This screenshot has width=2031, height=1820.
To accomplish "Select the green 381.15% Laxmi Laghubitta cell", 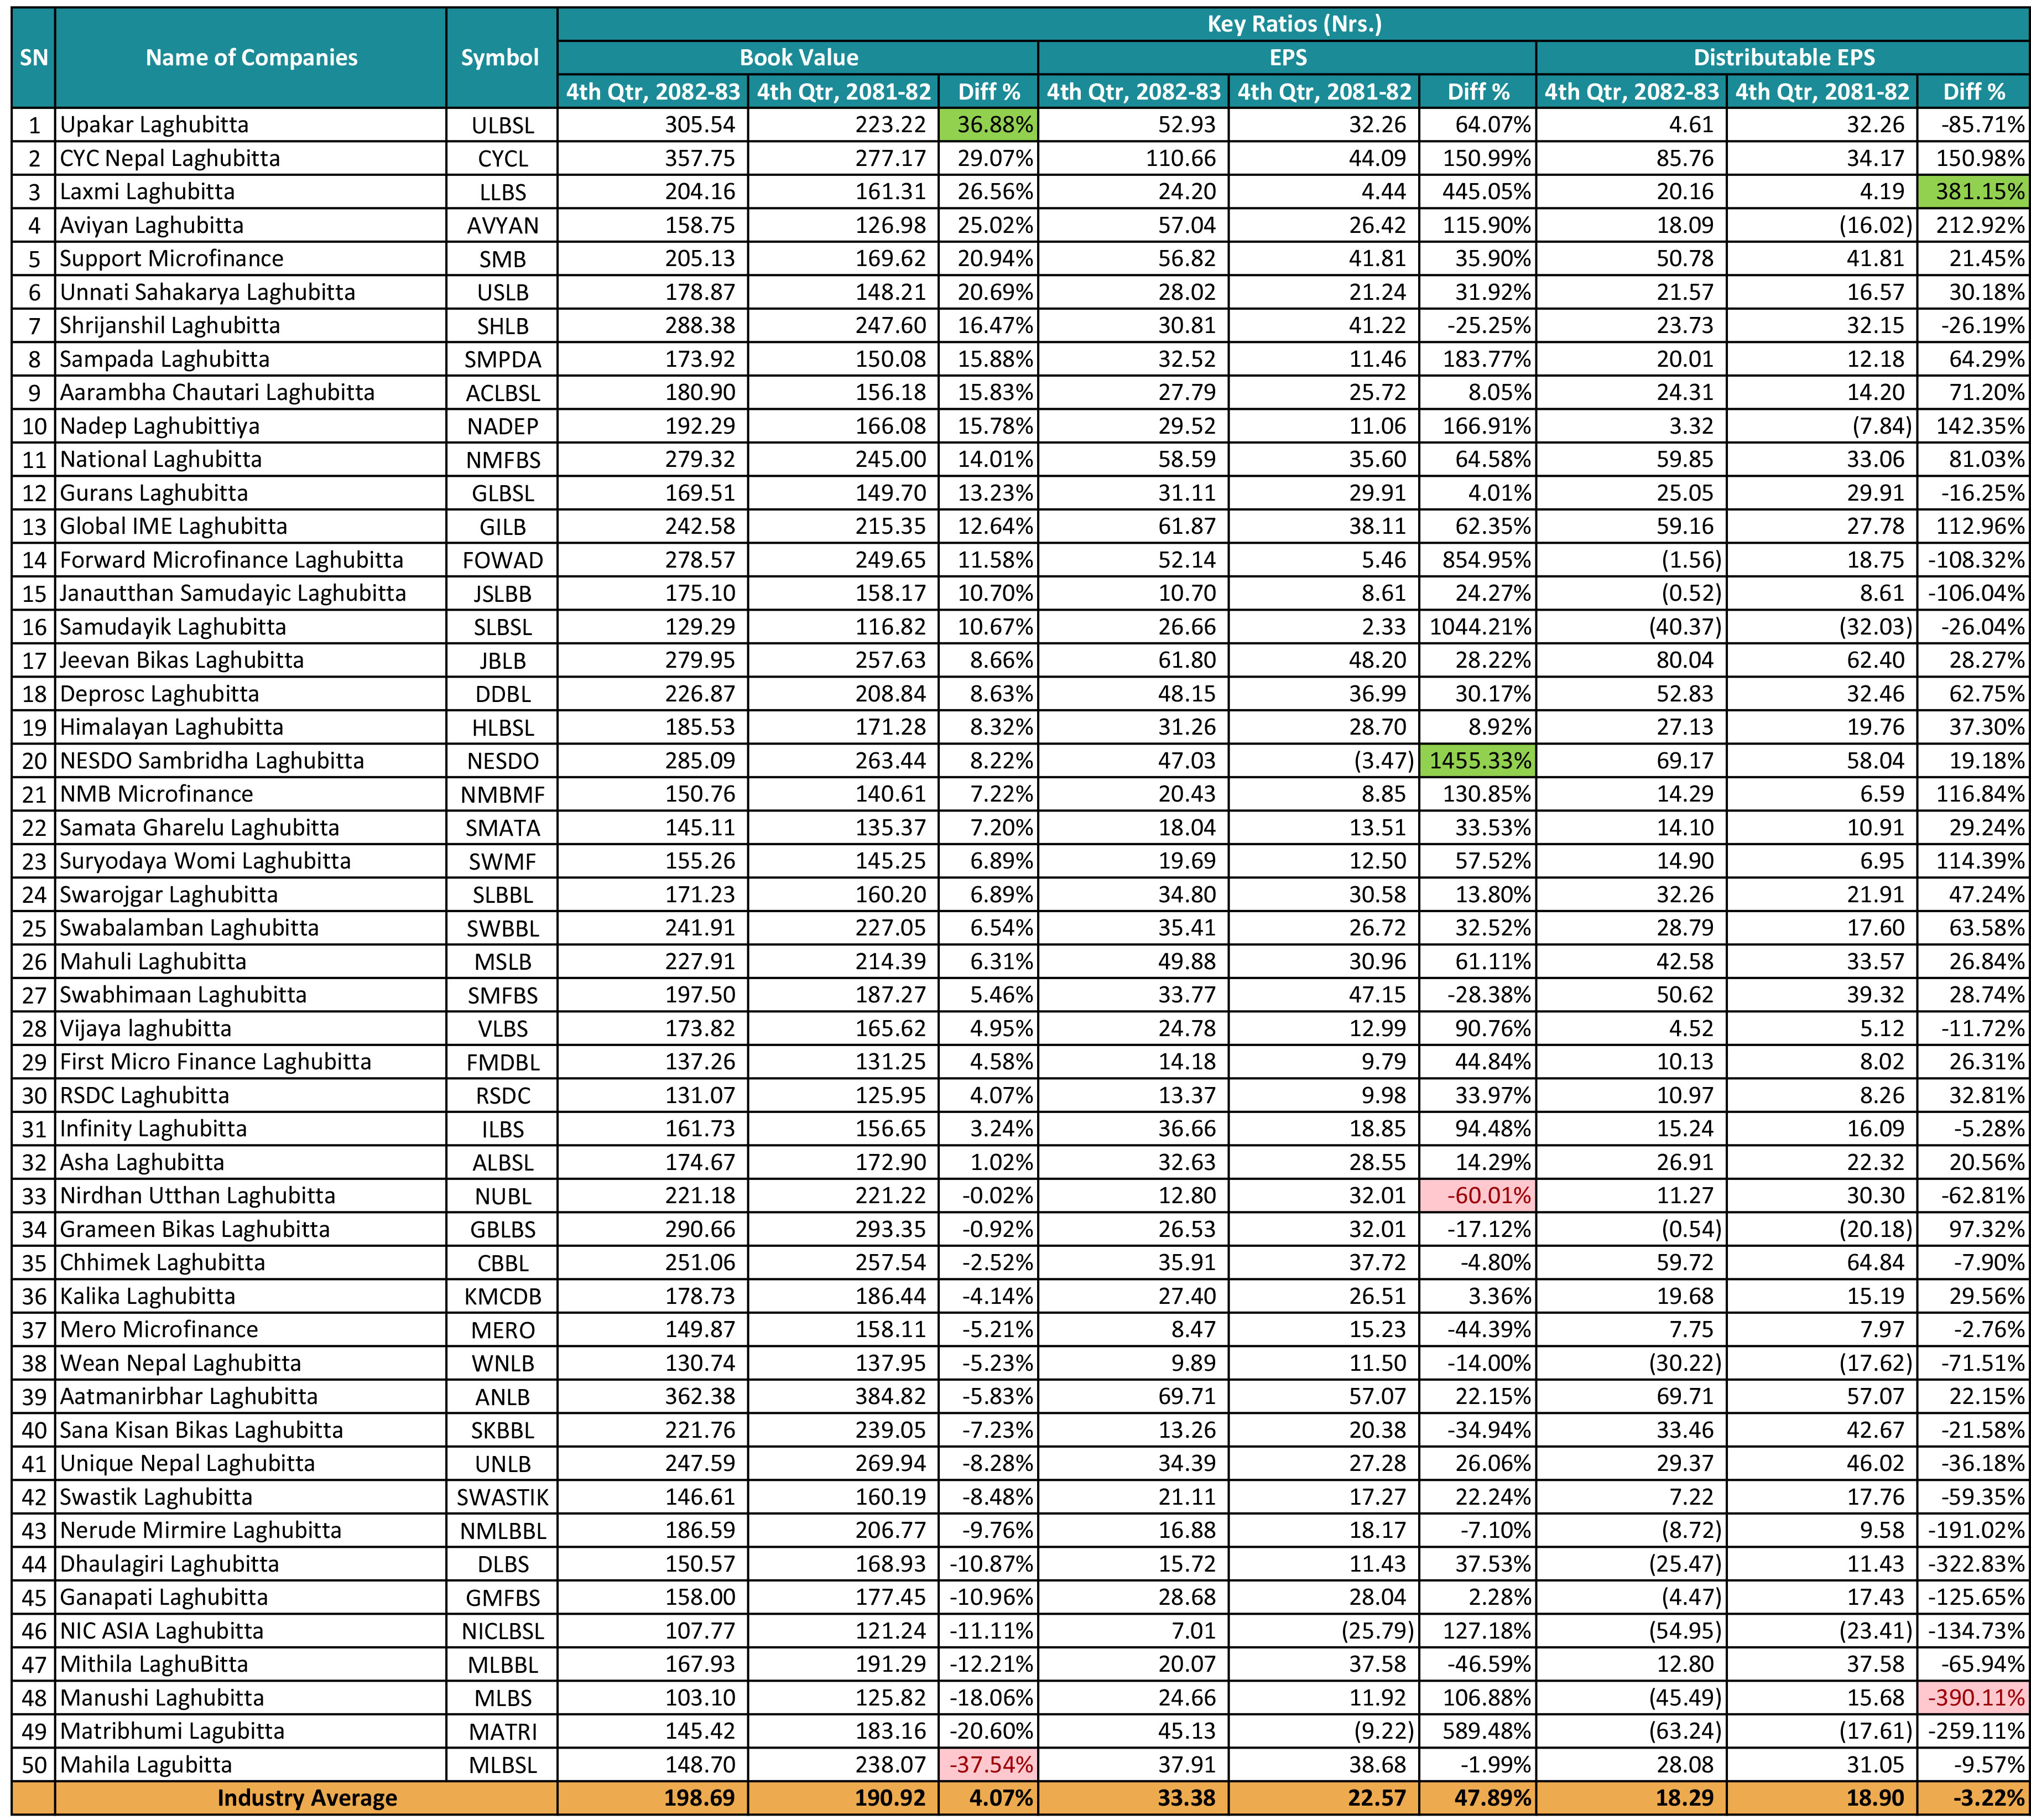I will tap(1974, 192).
